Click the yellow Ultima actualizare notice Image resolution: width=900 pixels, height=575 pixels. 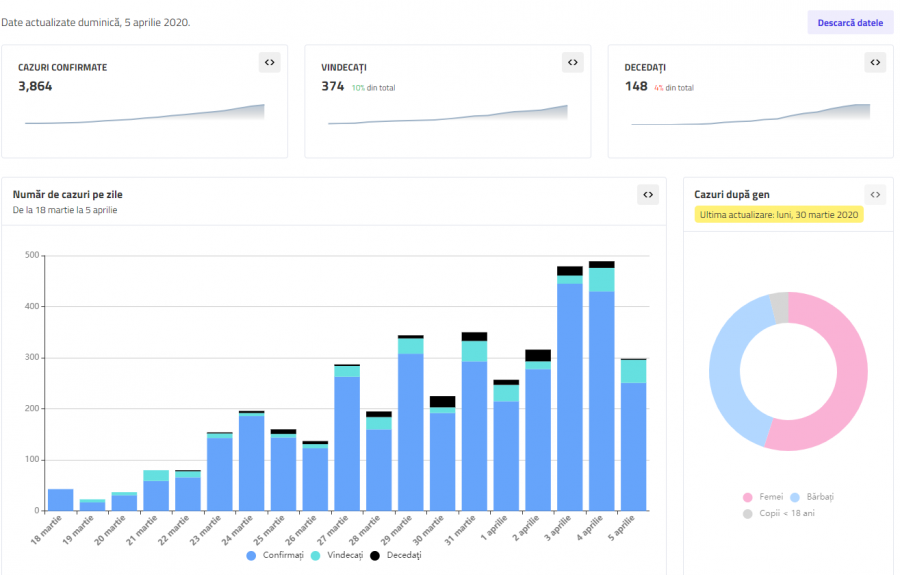coord(778,215)
